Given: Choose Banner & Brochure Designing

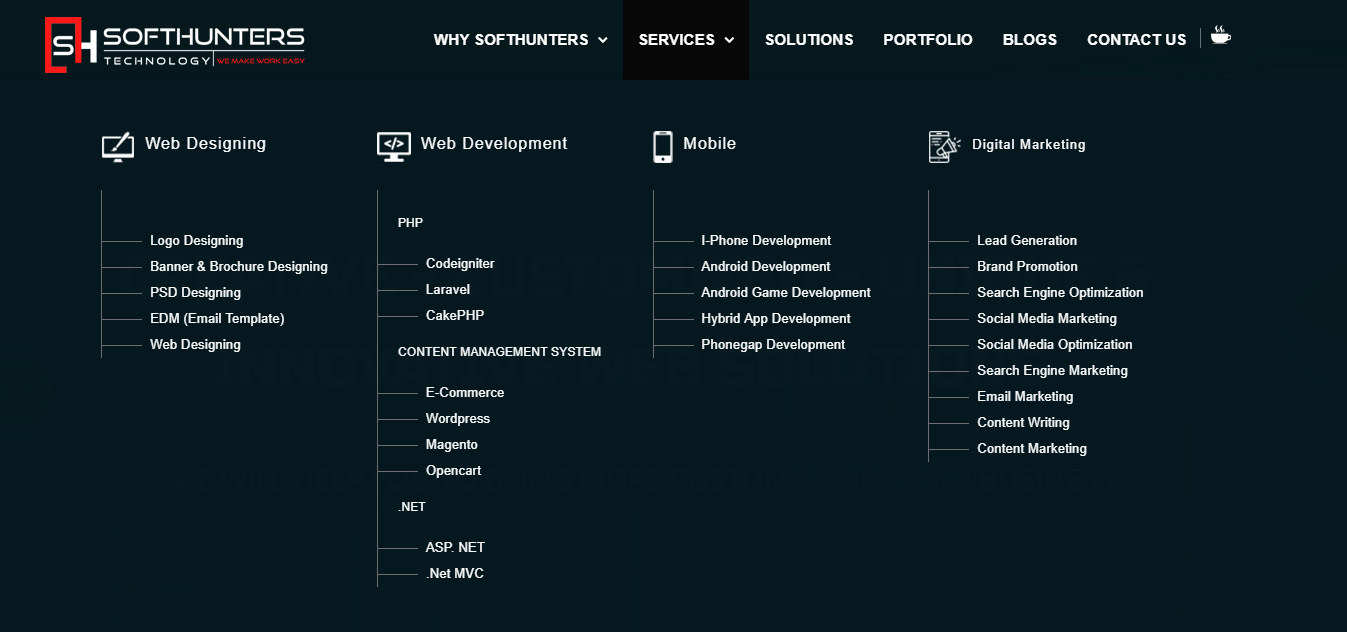Looking at the screenshot, I should point(239,267).
